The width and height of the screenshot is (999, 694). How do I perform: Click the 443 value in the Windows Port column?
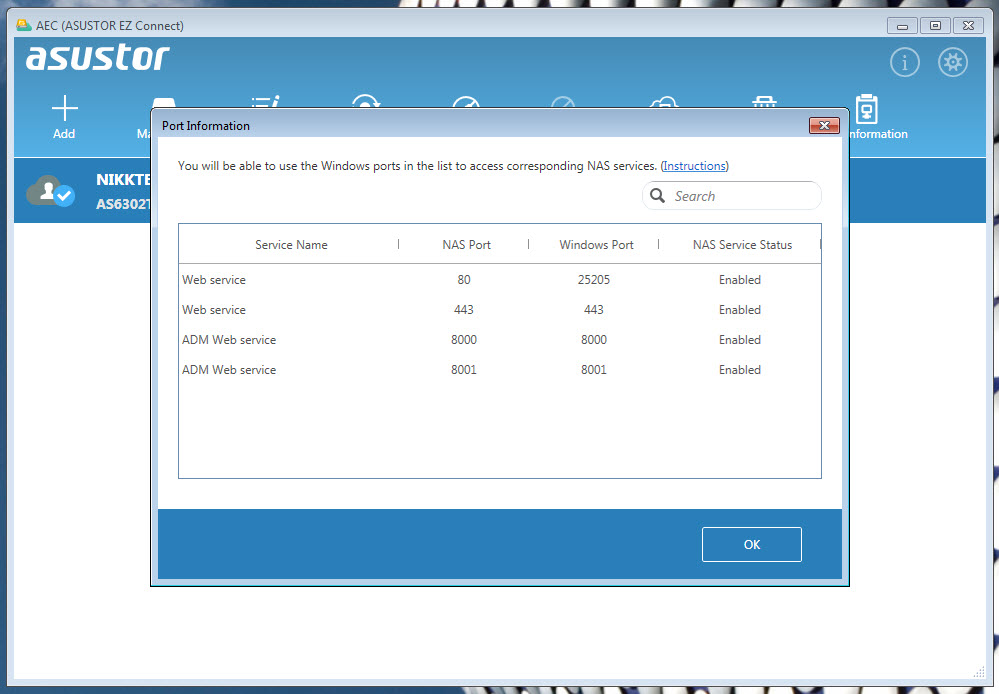coord(594,310)
